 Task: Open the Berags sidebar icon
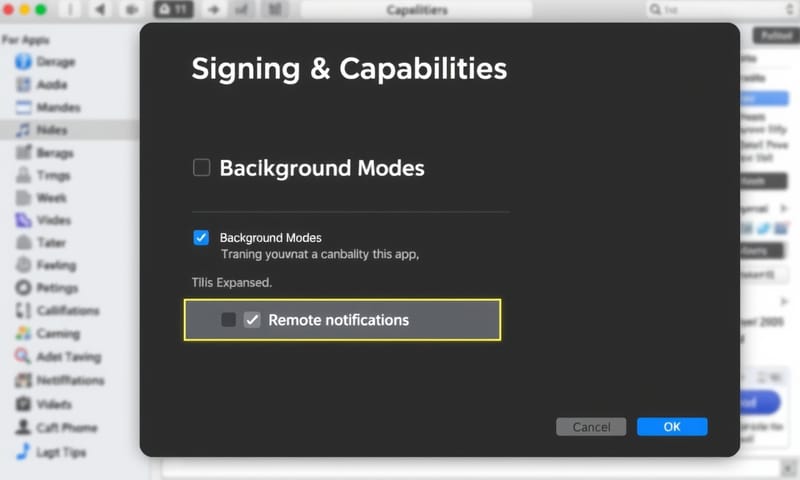pyautogui.click(x=23, y=153)
